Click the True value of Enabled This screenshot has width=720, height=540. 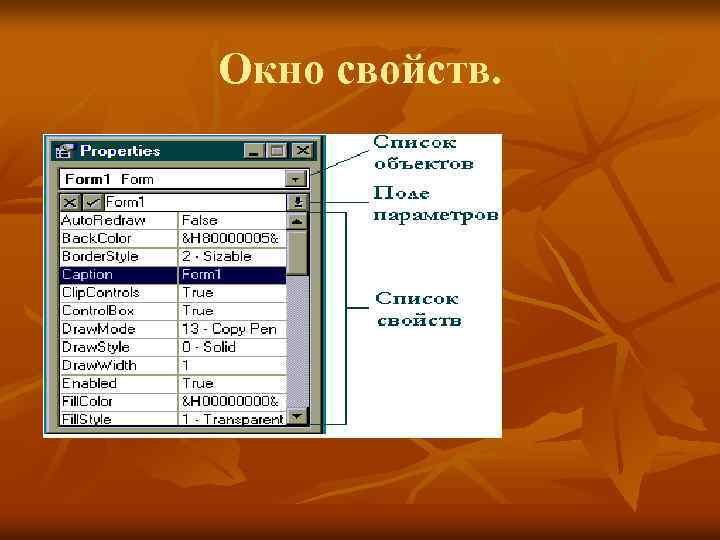[232, 383]
